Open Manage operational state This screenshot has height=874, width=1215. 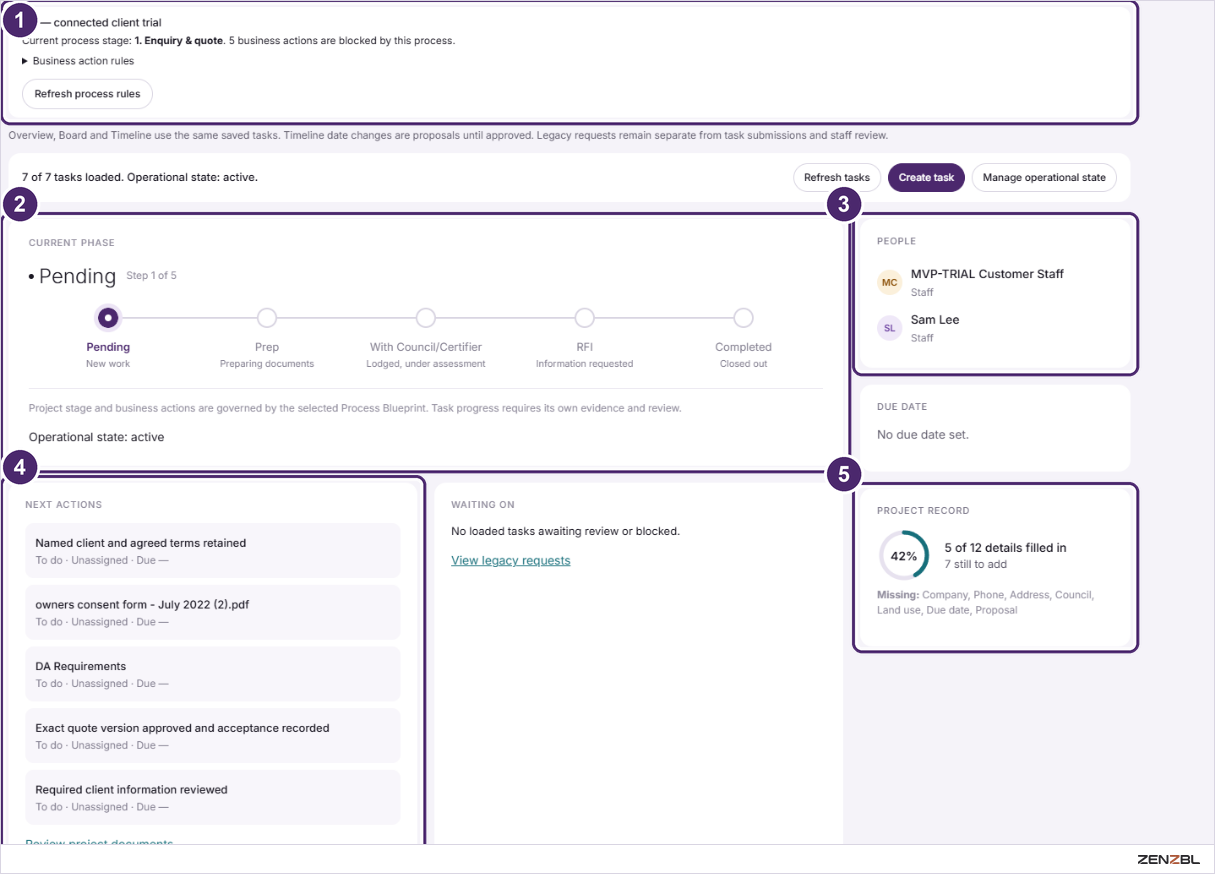[1044, 178]
